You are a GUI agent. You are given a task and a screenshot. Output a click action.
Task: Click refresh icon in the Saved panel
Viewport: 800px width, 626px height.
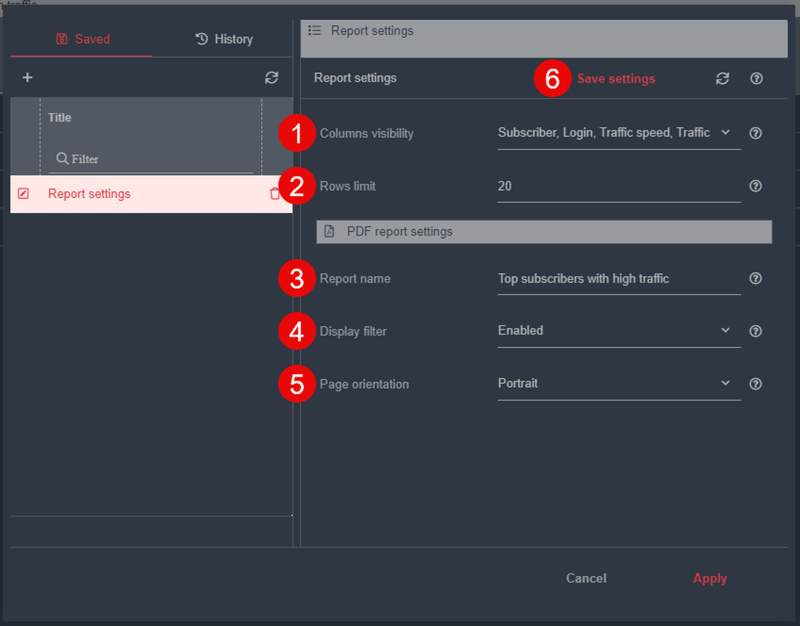coord(271,78)
